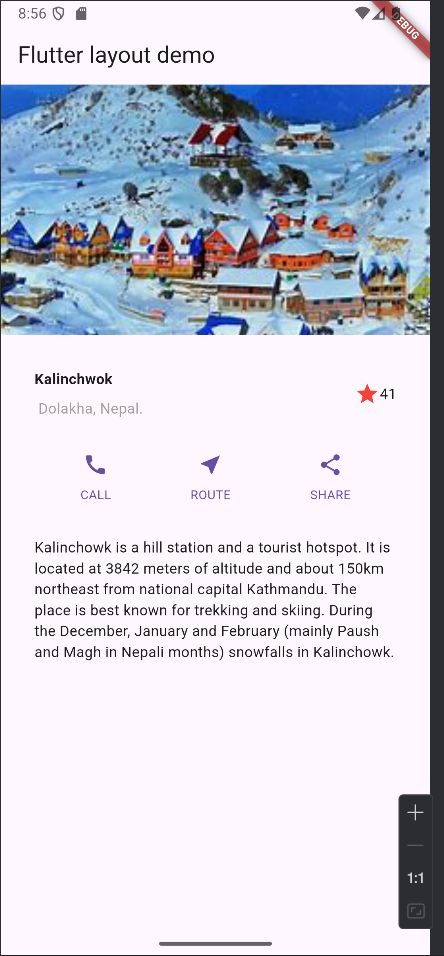The image size is (444, 956).
Task: Click the SHARE label
Action: pyautogui.click(x=330, y=494)
